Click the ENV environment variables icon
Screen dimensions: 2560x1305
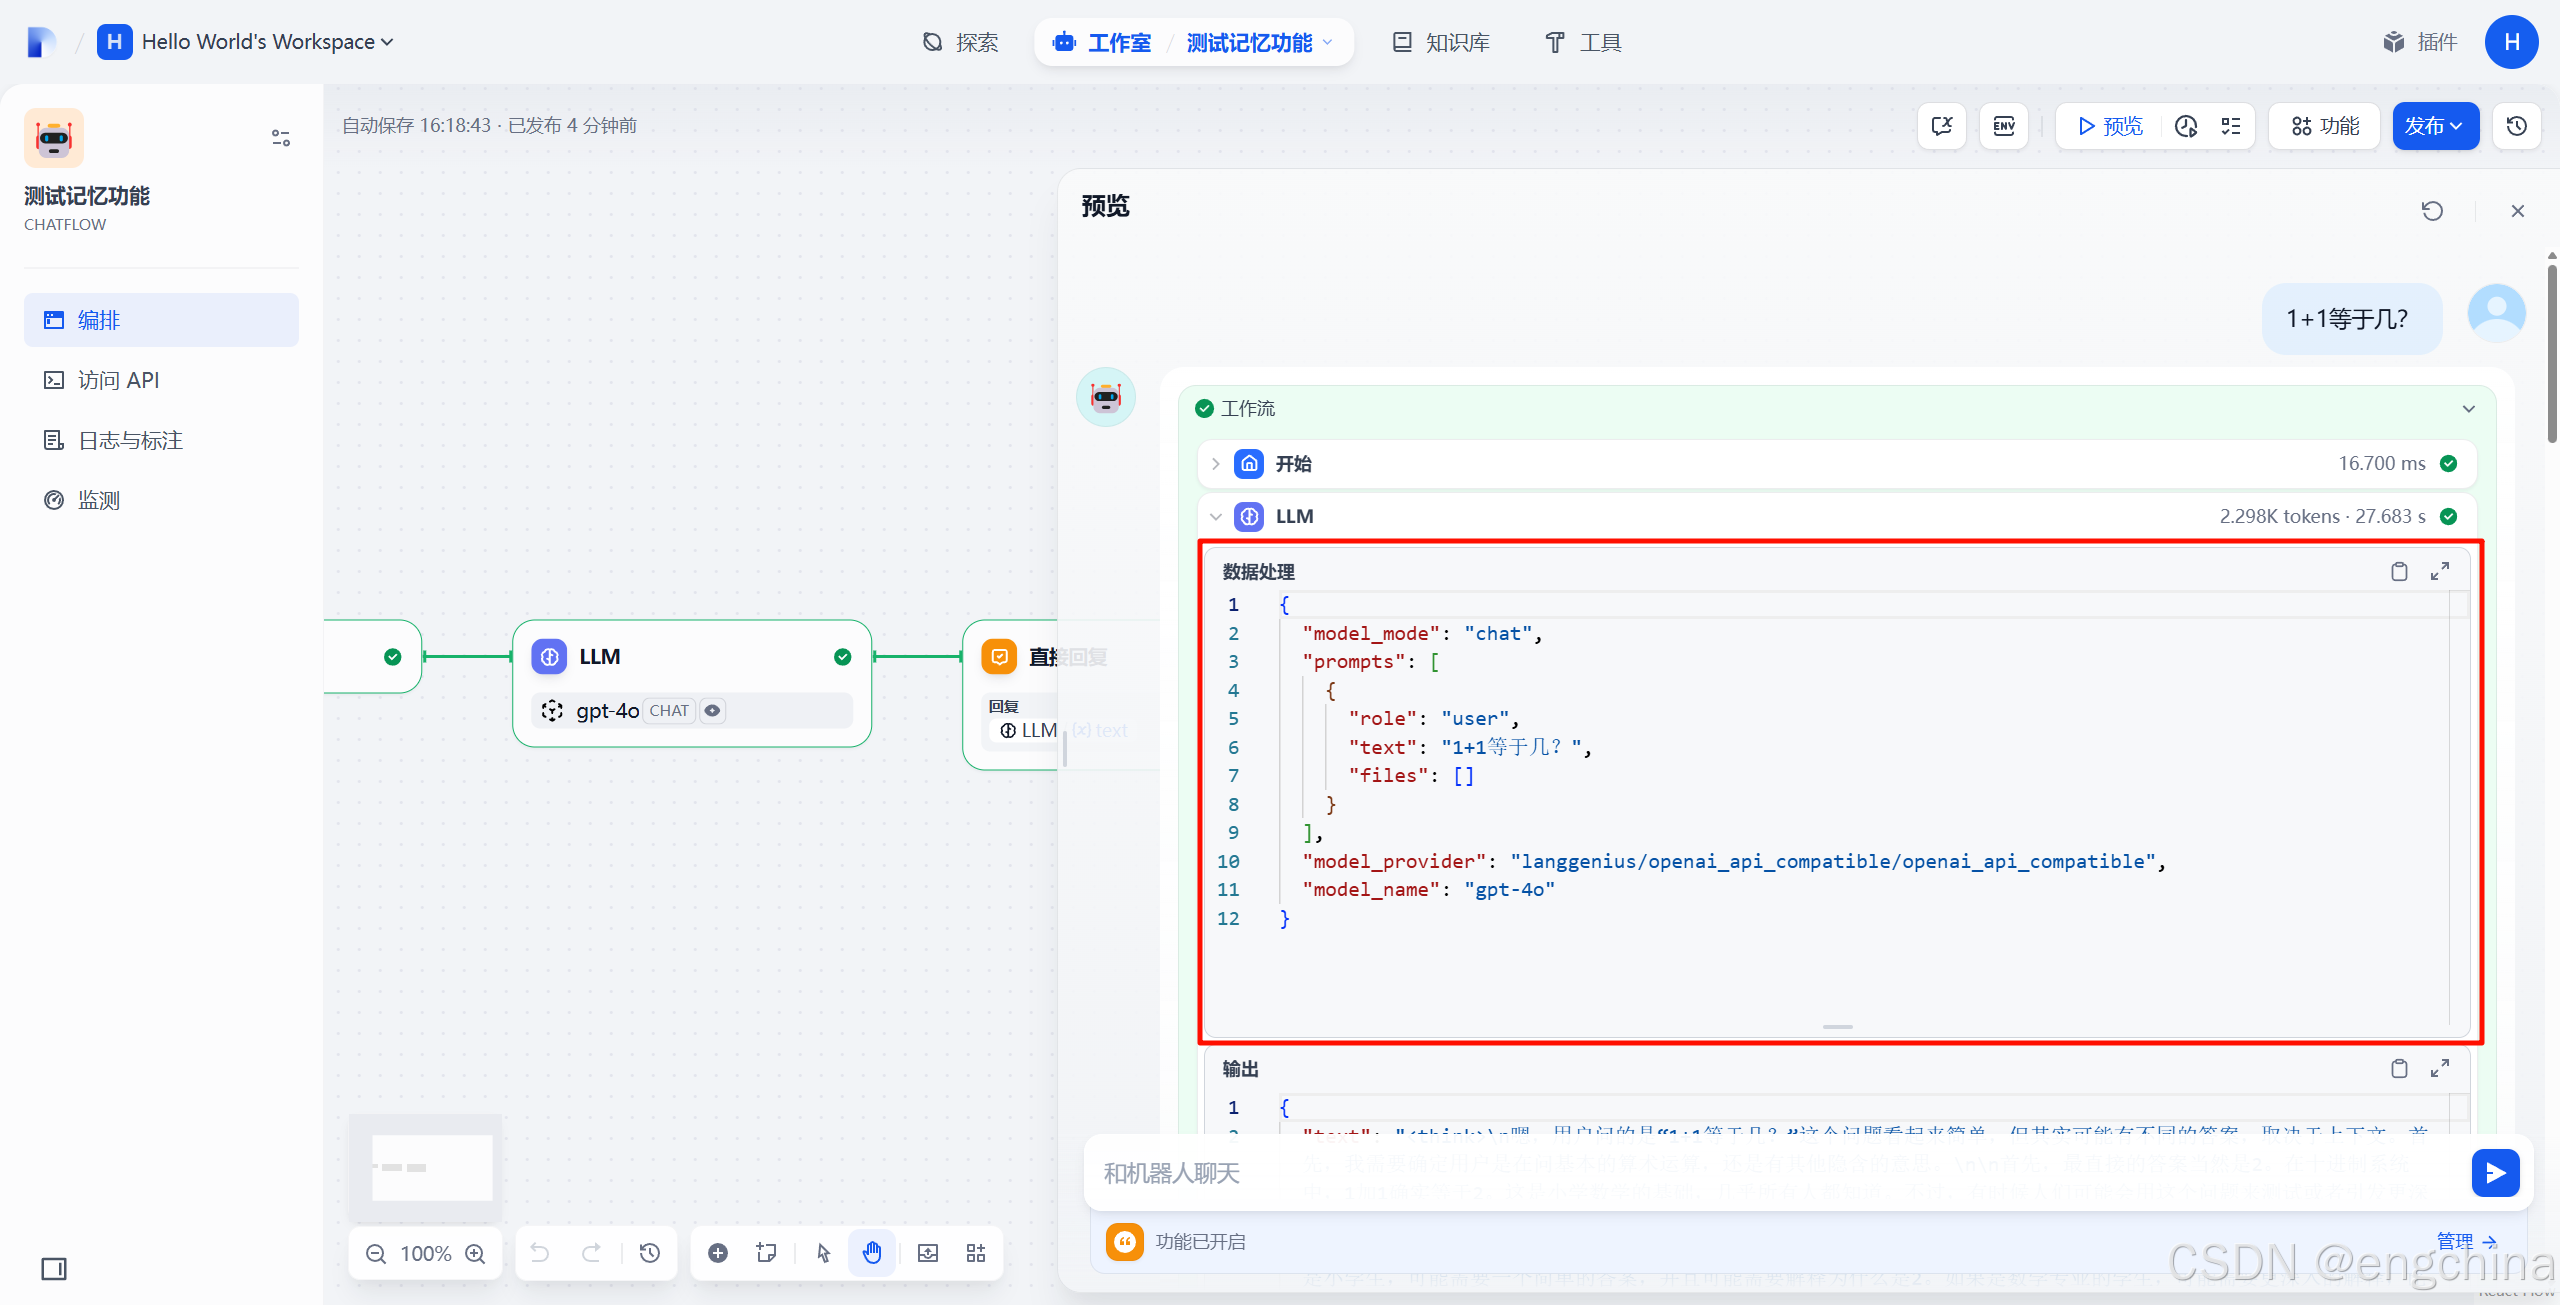(x=2003, y=126)
